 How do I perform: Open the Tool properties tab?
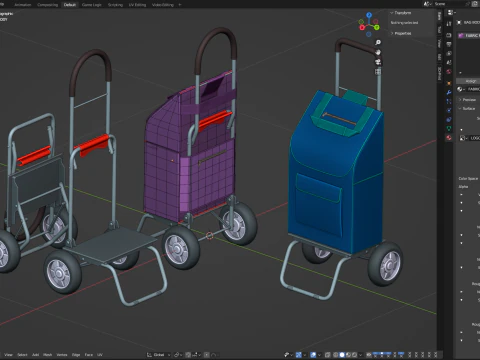tap(449, 24)
